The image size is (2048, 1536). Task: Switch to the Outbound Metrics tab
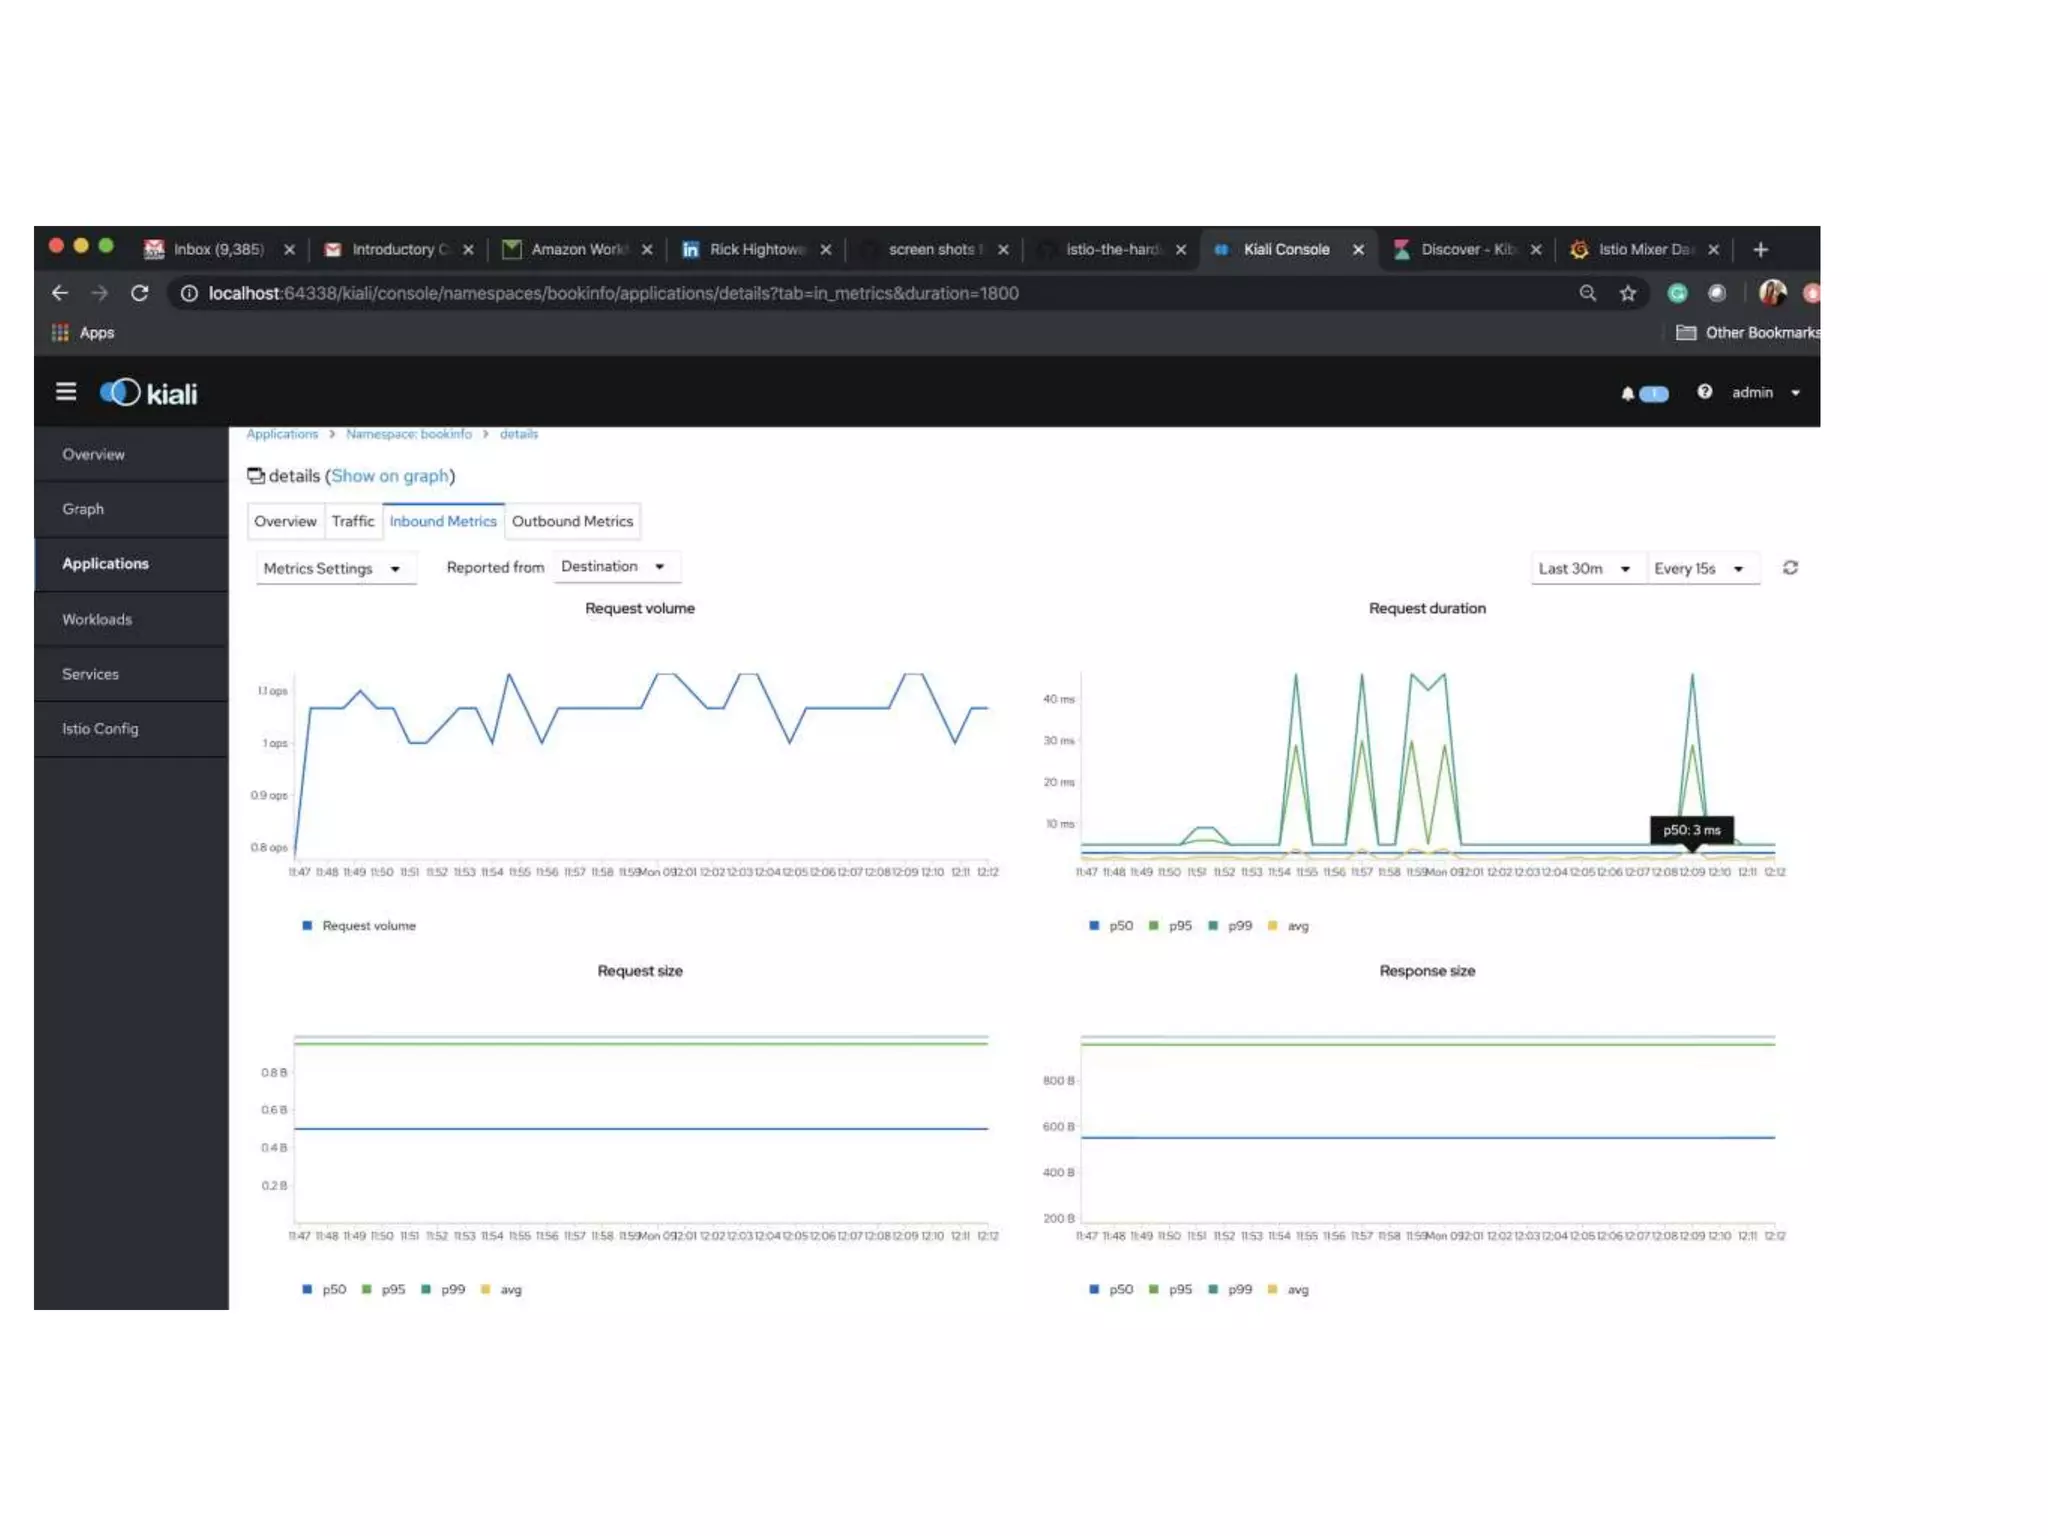[572, 521]
